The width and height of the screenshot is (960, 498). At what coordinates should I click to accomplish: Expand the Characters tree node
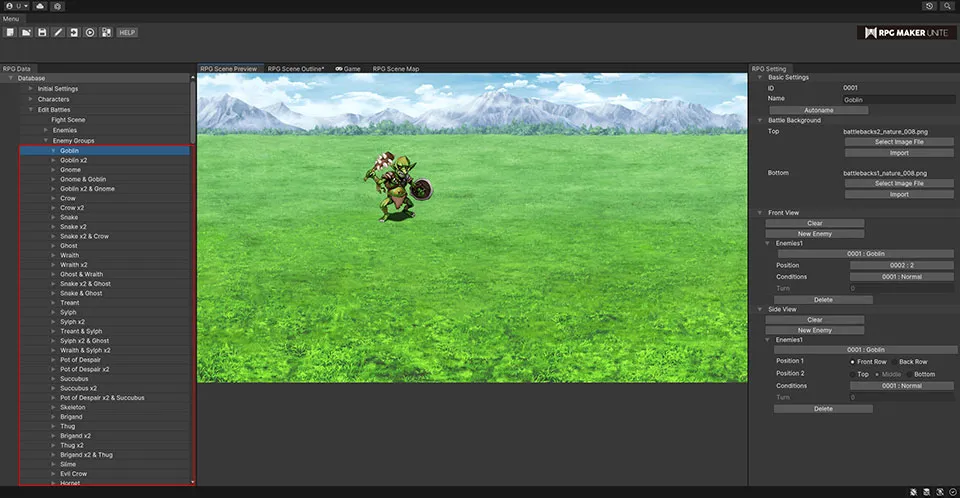click(x=31, y=99)
